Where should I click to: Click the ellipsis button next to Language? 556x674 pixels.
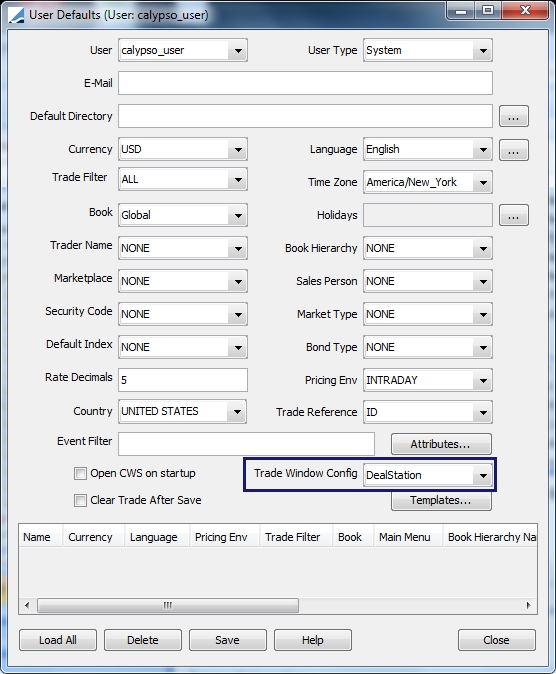point(513,150)
